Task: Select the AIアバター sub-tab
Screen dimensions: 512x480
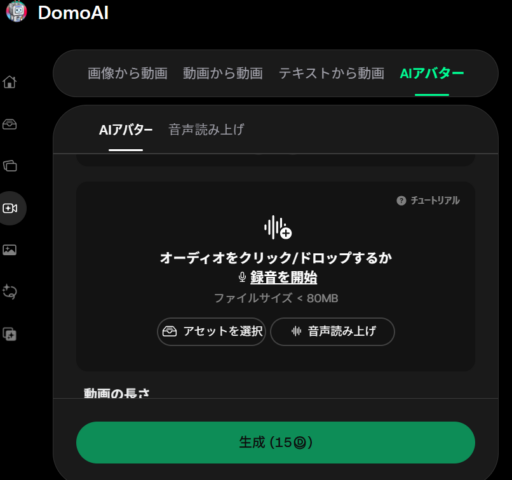Action: tap(126, 130)
